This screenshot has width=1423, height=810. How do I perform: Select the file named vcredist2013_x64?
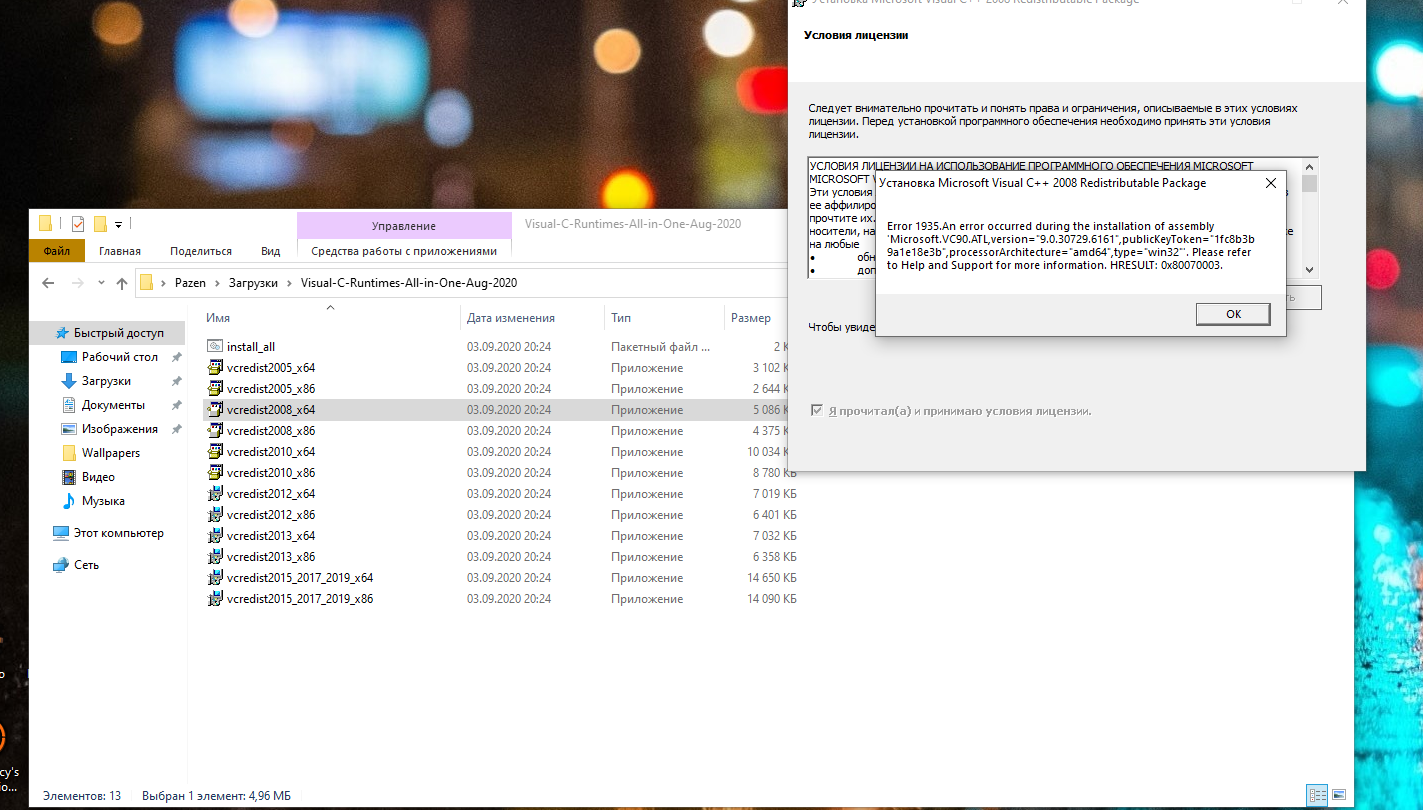click(x=271, y=536)
